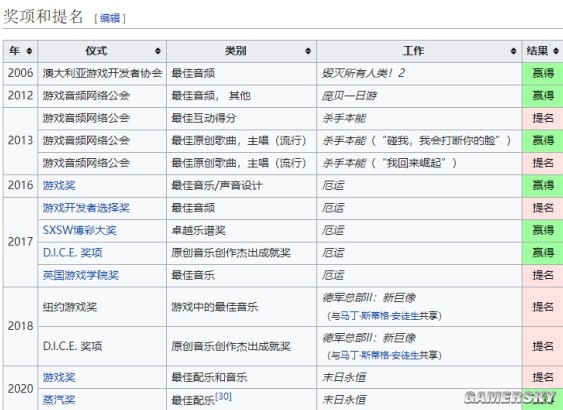Open the 蒸汽奖 link
This screenshot has height=410, width=563.
(59, 400)
